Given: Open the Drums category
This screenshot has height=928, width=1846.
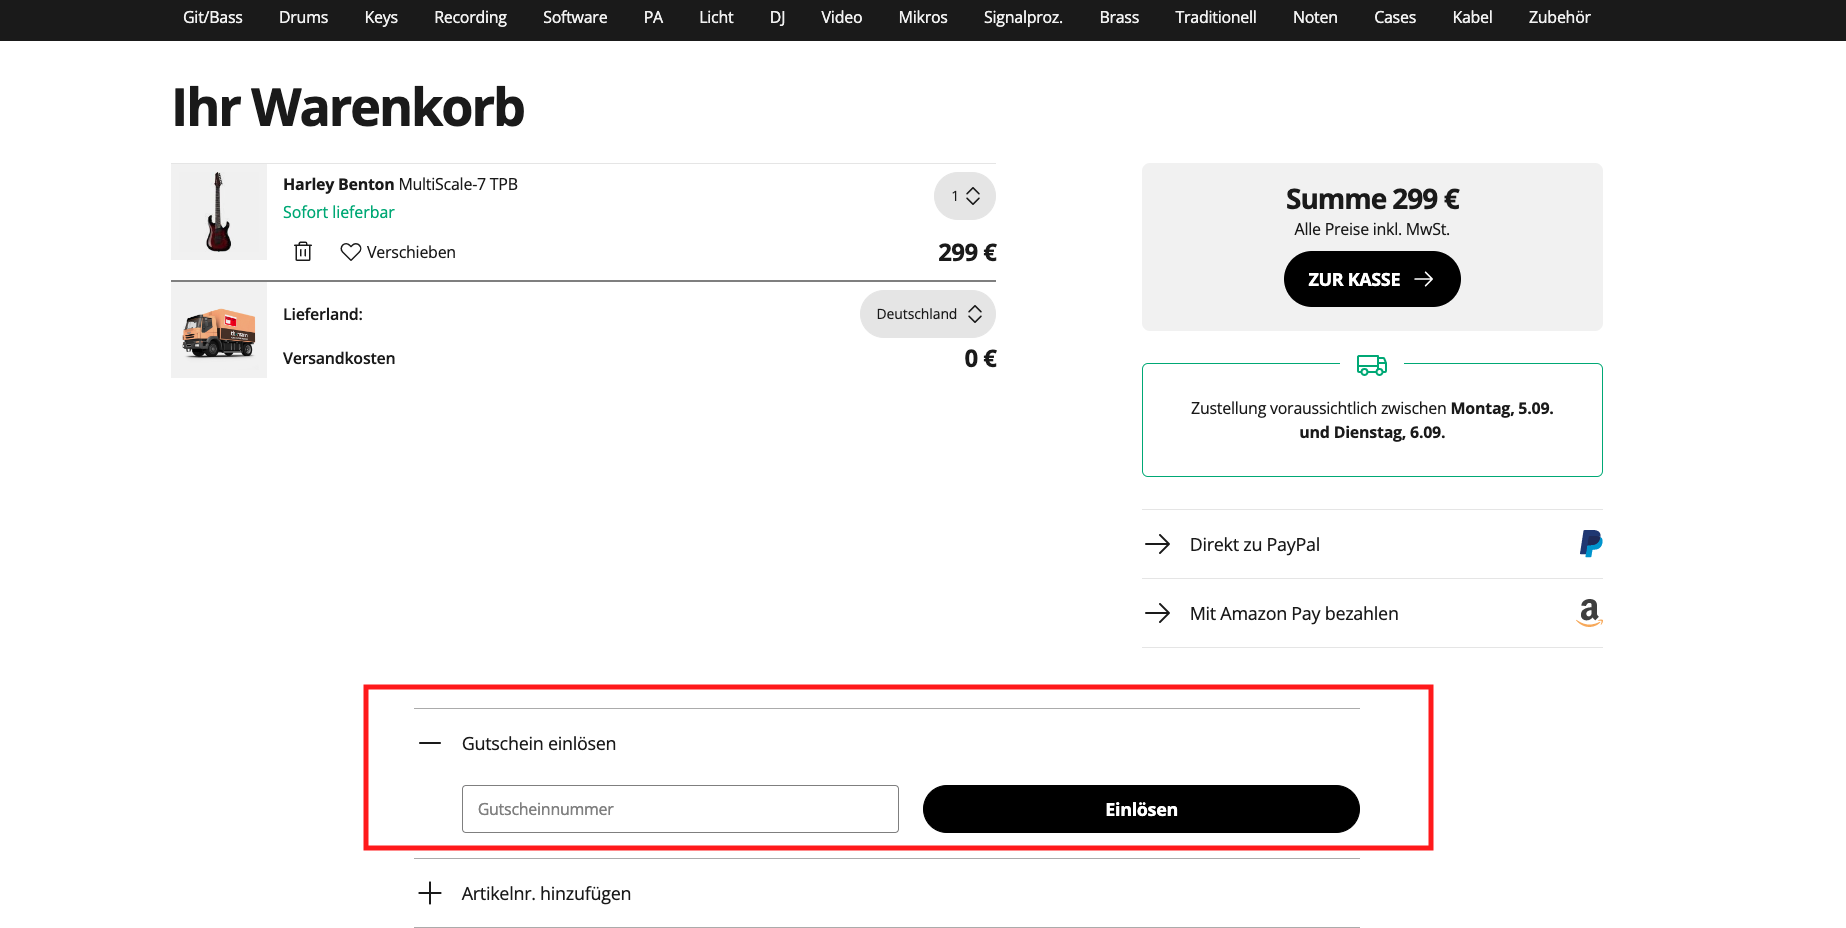Looking at the screenshot, I should pyautogui.click(x=304, y=17).
